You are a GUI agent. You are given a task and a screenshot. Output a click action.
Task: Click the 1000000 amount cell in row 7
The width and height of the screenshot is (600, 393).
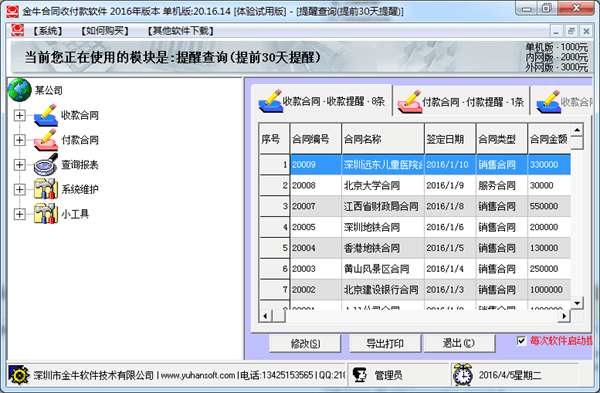tap(549, 290)
